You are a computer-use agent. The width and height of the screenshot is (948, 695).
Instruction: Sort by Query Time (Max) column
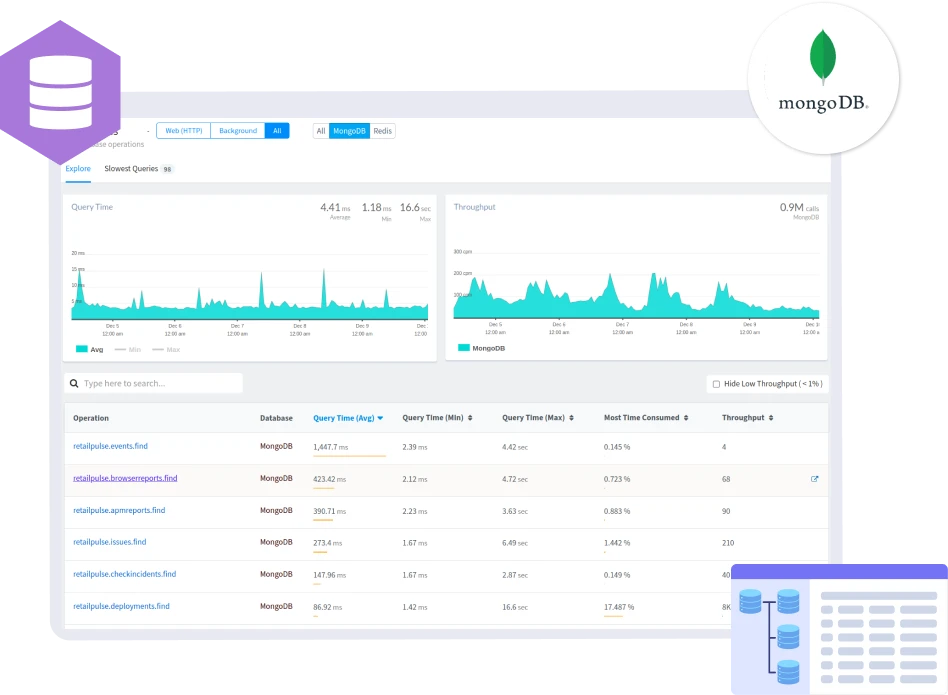pyautogui.click(x=538, y=418)
